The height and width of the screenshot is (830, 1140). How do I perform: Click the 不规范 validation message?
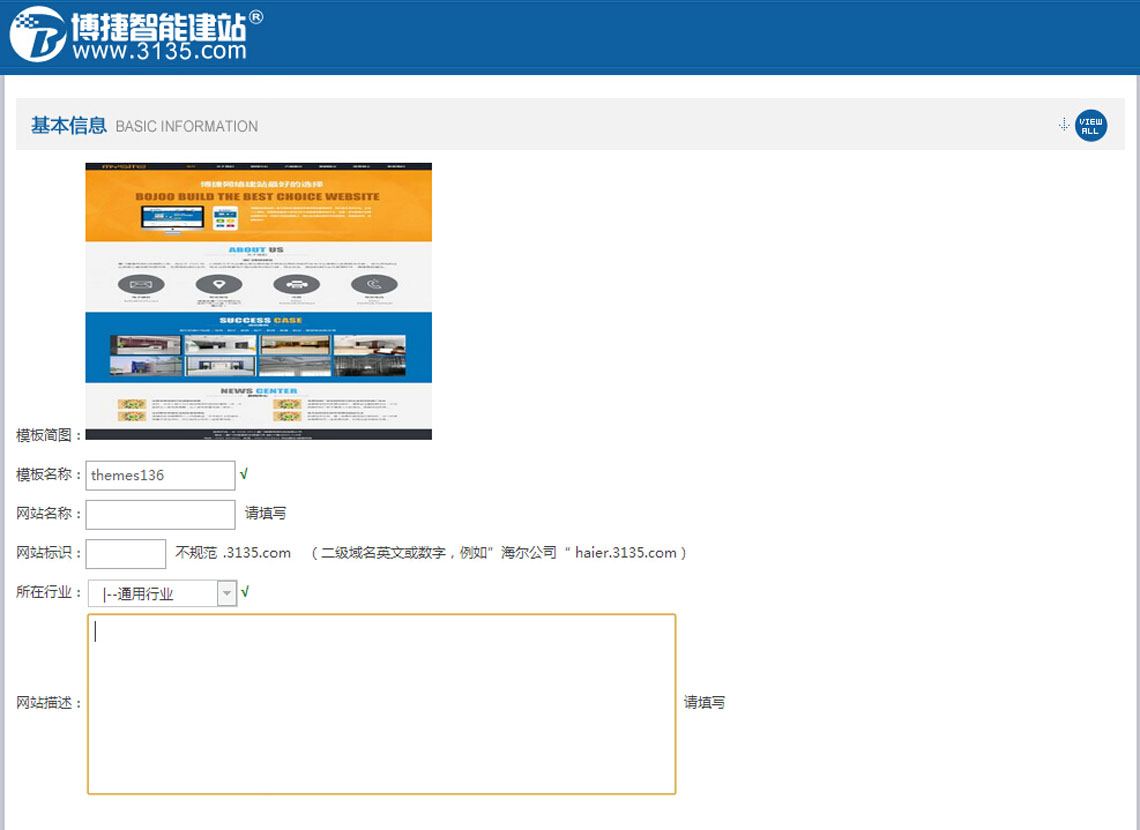click(196, 552)
